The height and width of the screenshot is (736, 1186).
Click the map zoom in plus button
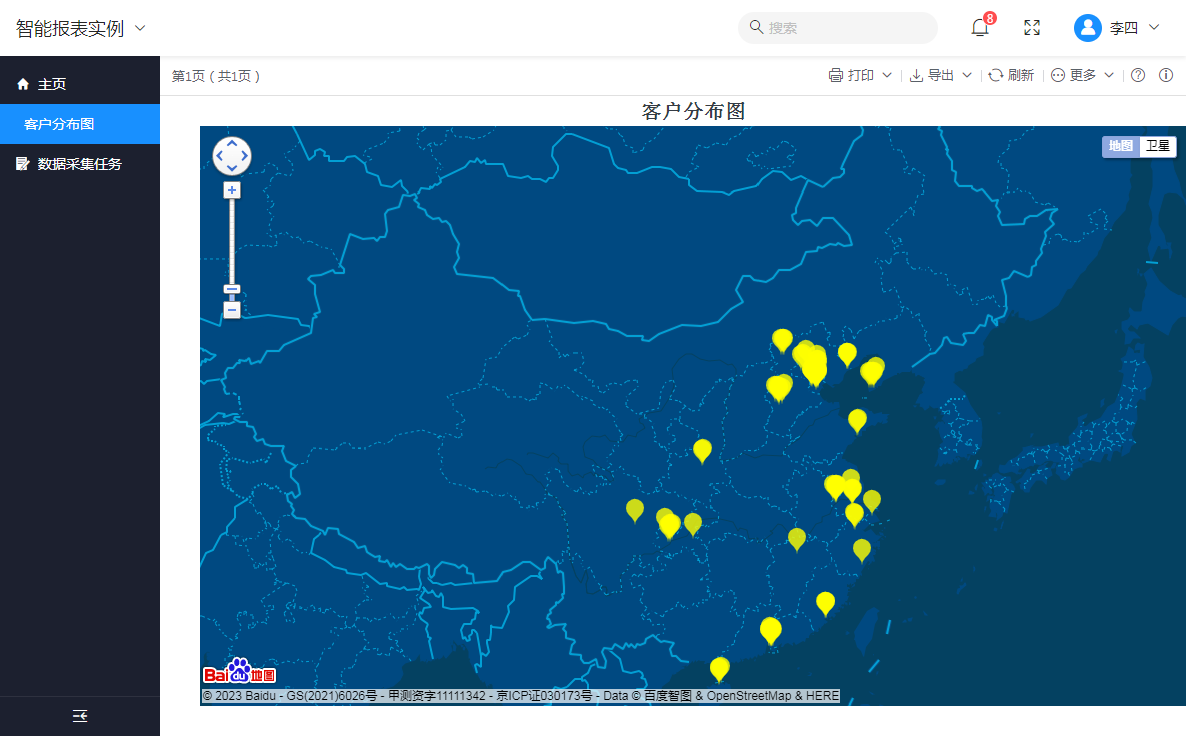(x=232, y=190)
